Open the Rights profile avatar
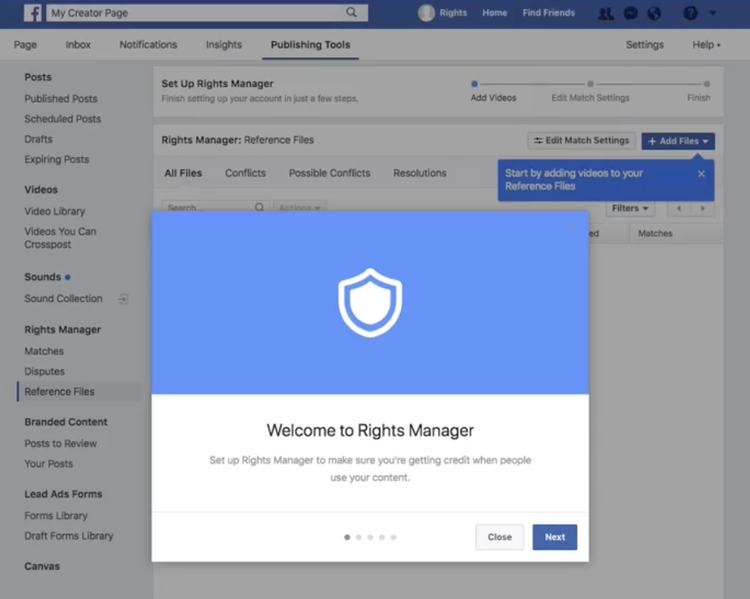 426,13
